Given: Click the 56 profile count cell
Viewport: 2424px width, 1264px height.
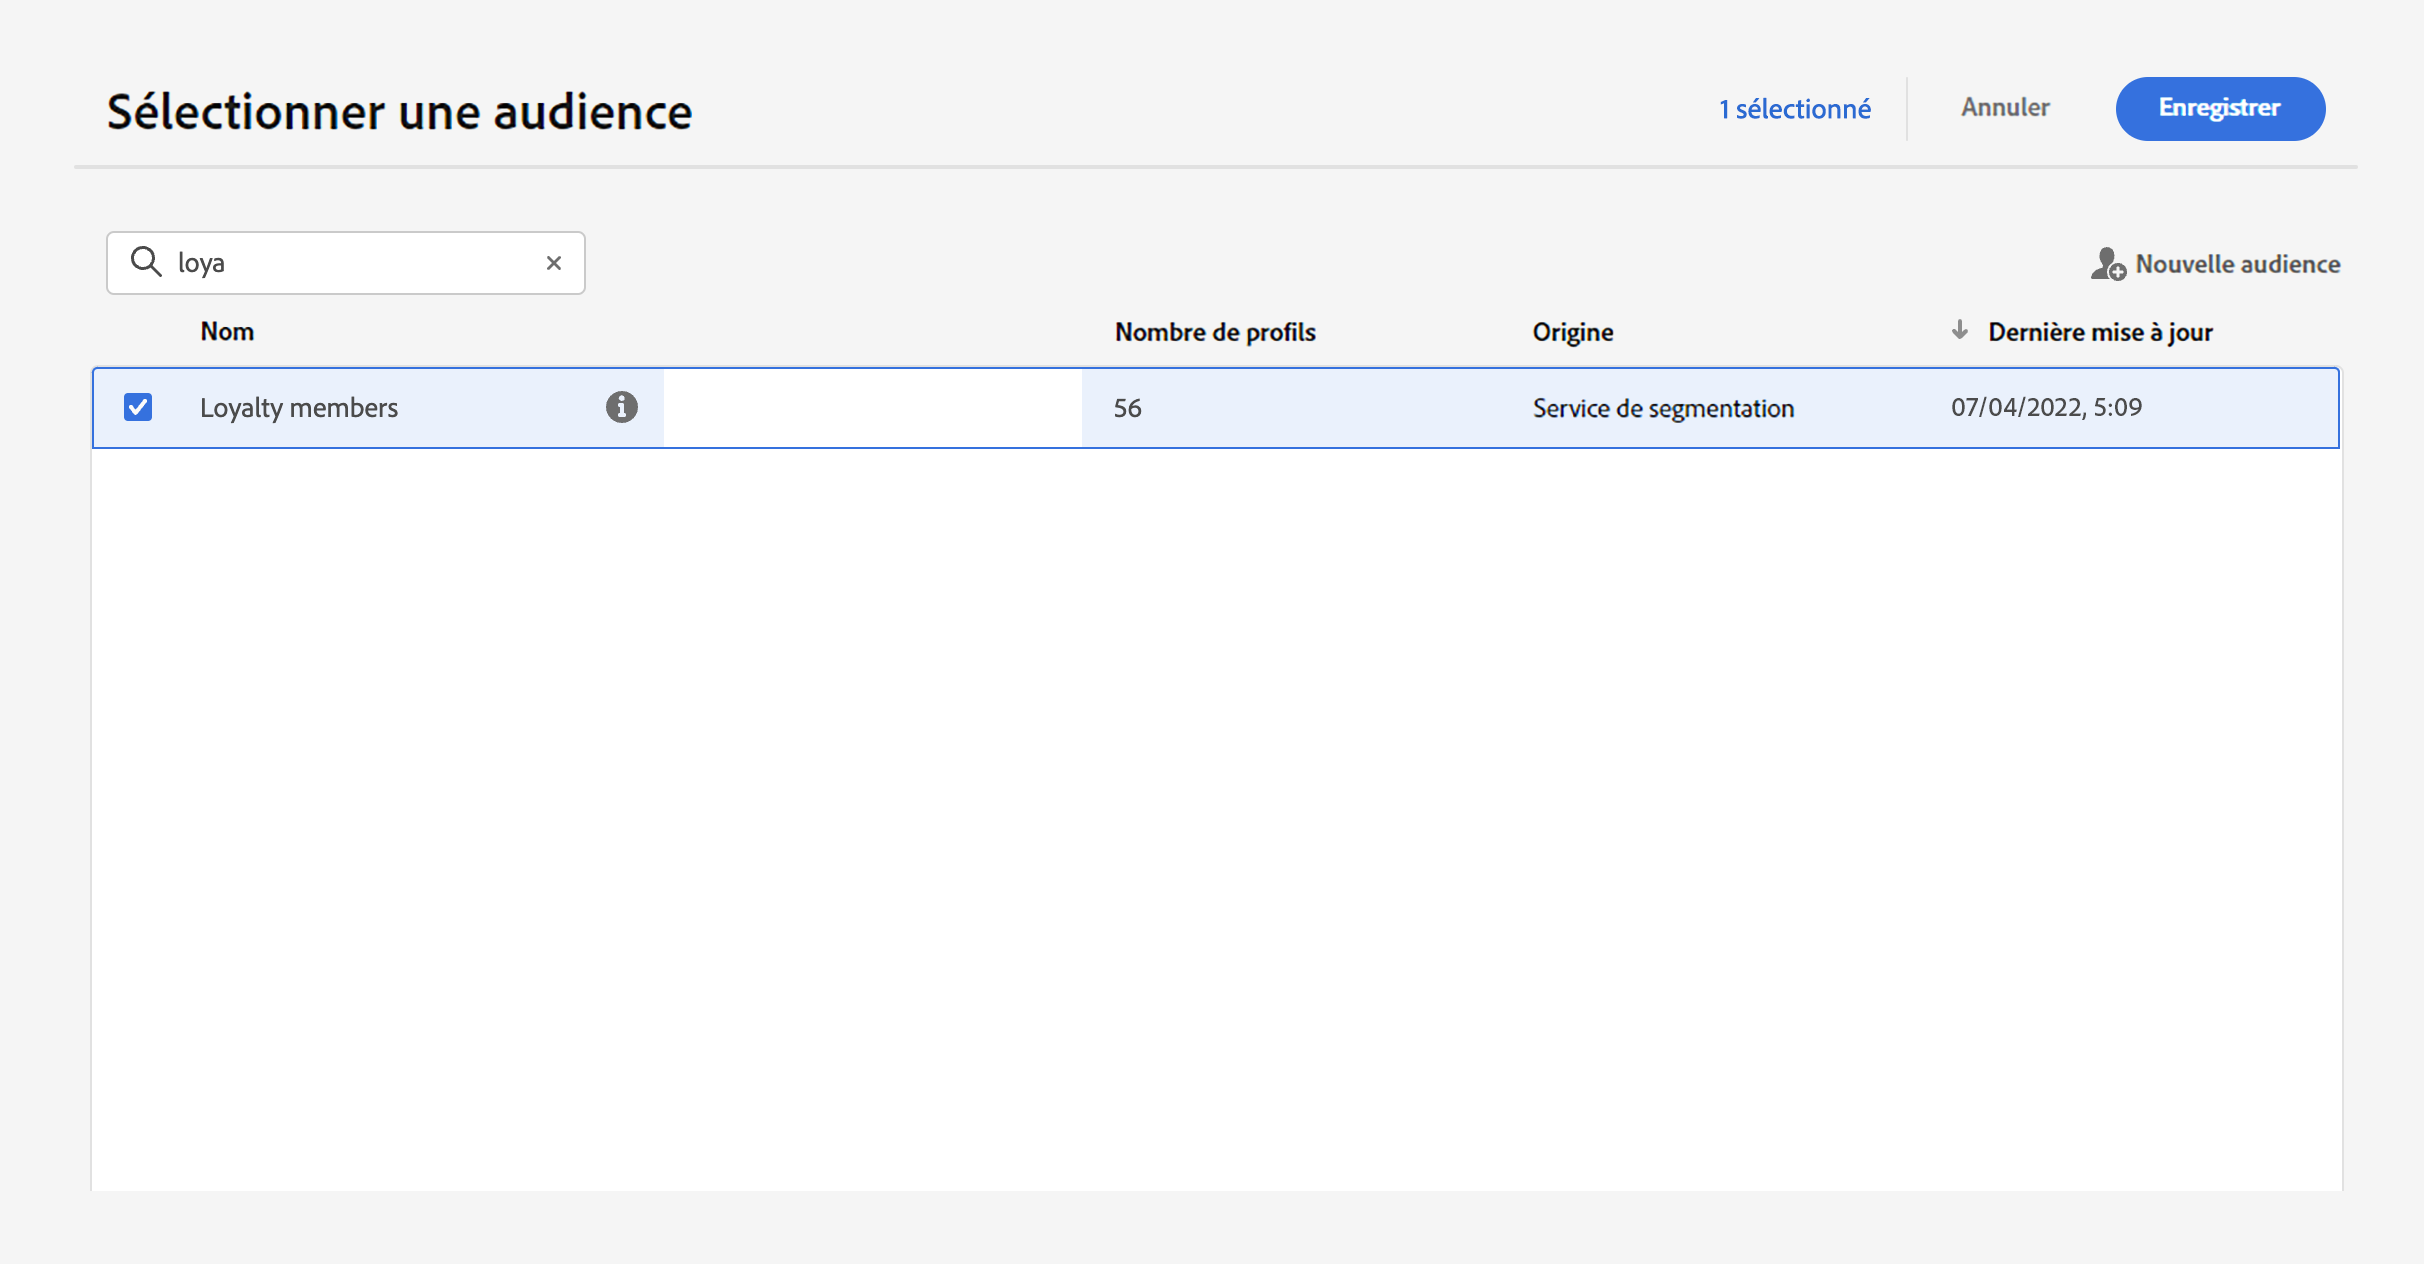Looking at the screenshot, I should (x=1127, y=408).
